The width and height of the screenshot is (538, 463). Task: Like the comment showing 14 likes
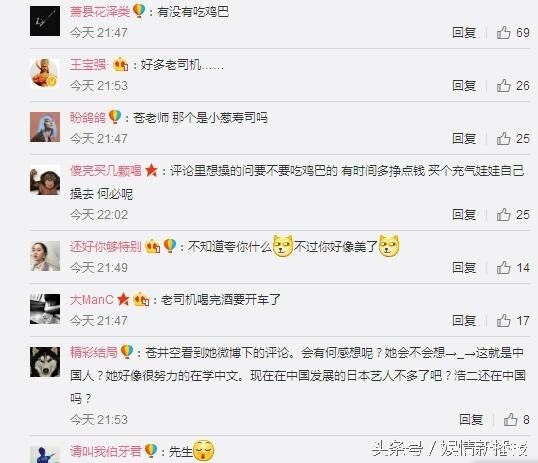[503, 267]
